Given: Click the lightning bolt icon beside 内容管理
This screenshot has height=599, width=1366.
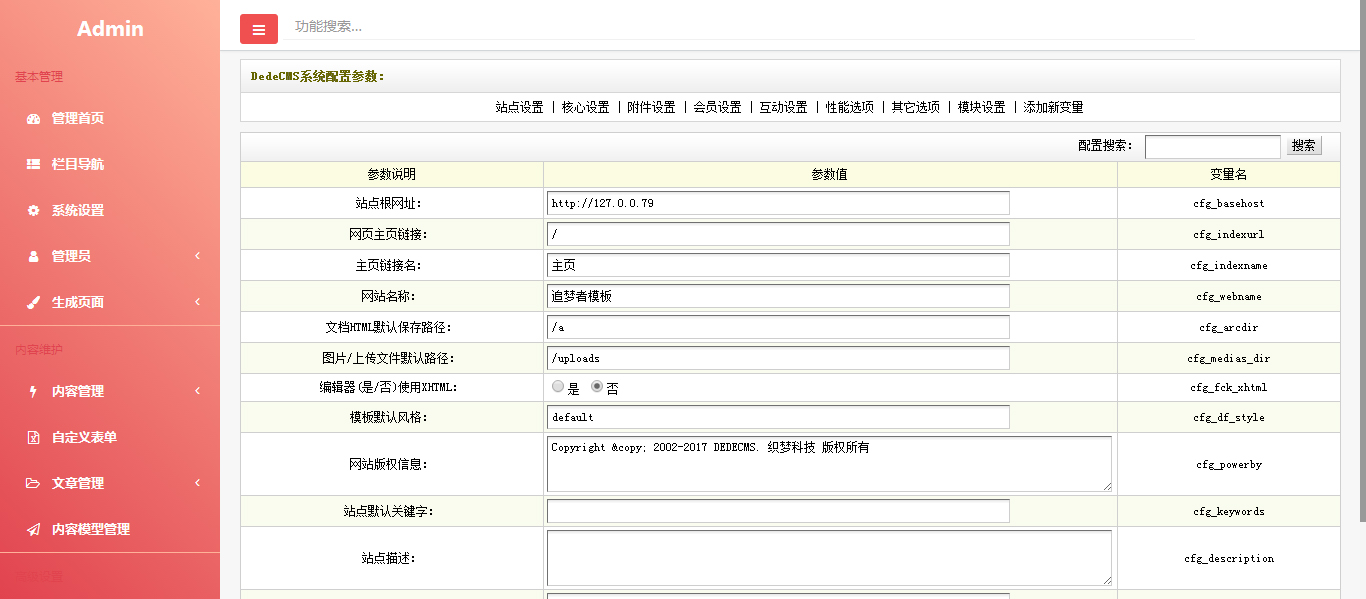Looking at the screenshot, I should 33,391.
